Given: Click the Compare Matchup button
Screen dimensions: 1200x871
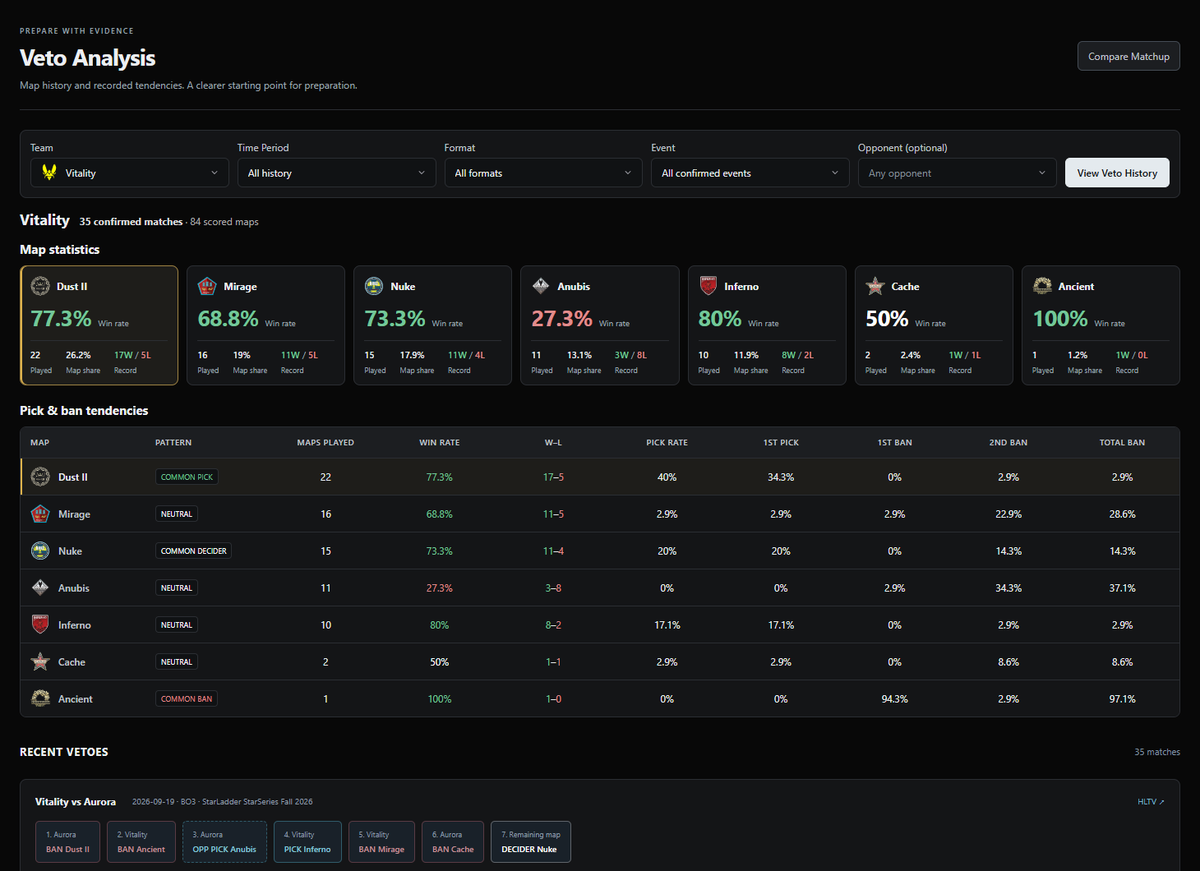Looking at the screenshot, I should point(1128,56).
